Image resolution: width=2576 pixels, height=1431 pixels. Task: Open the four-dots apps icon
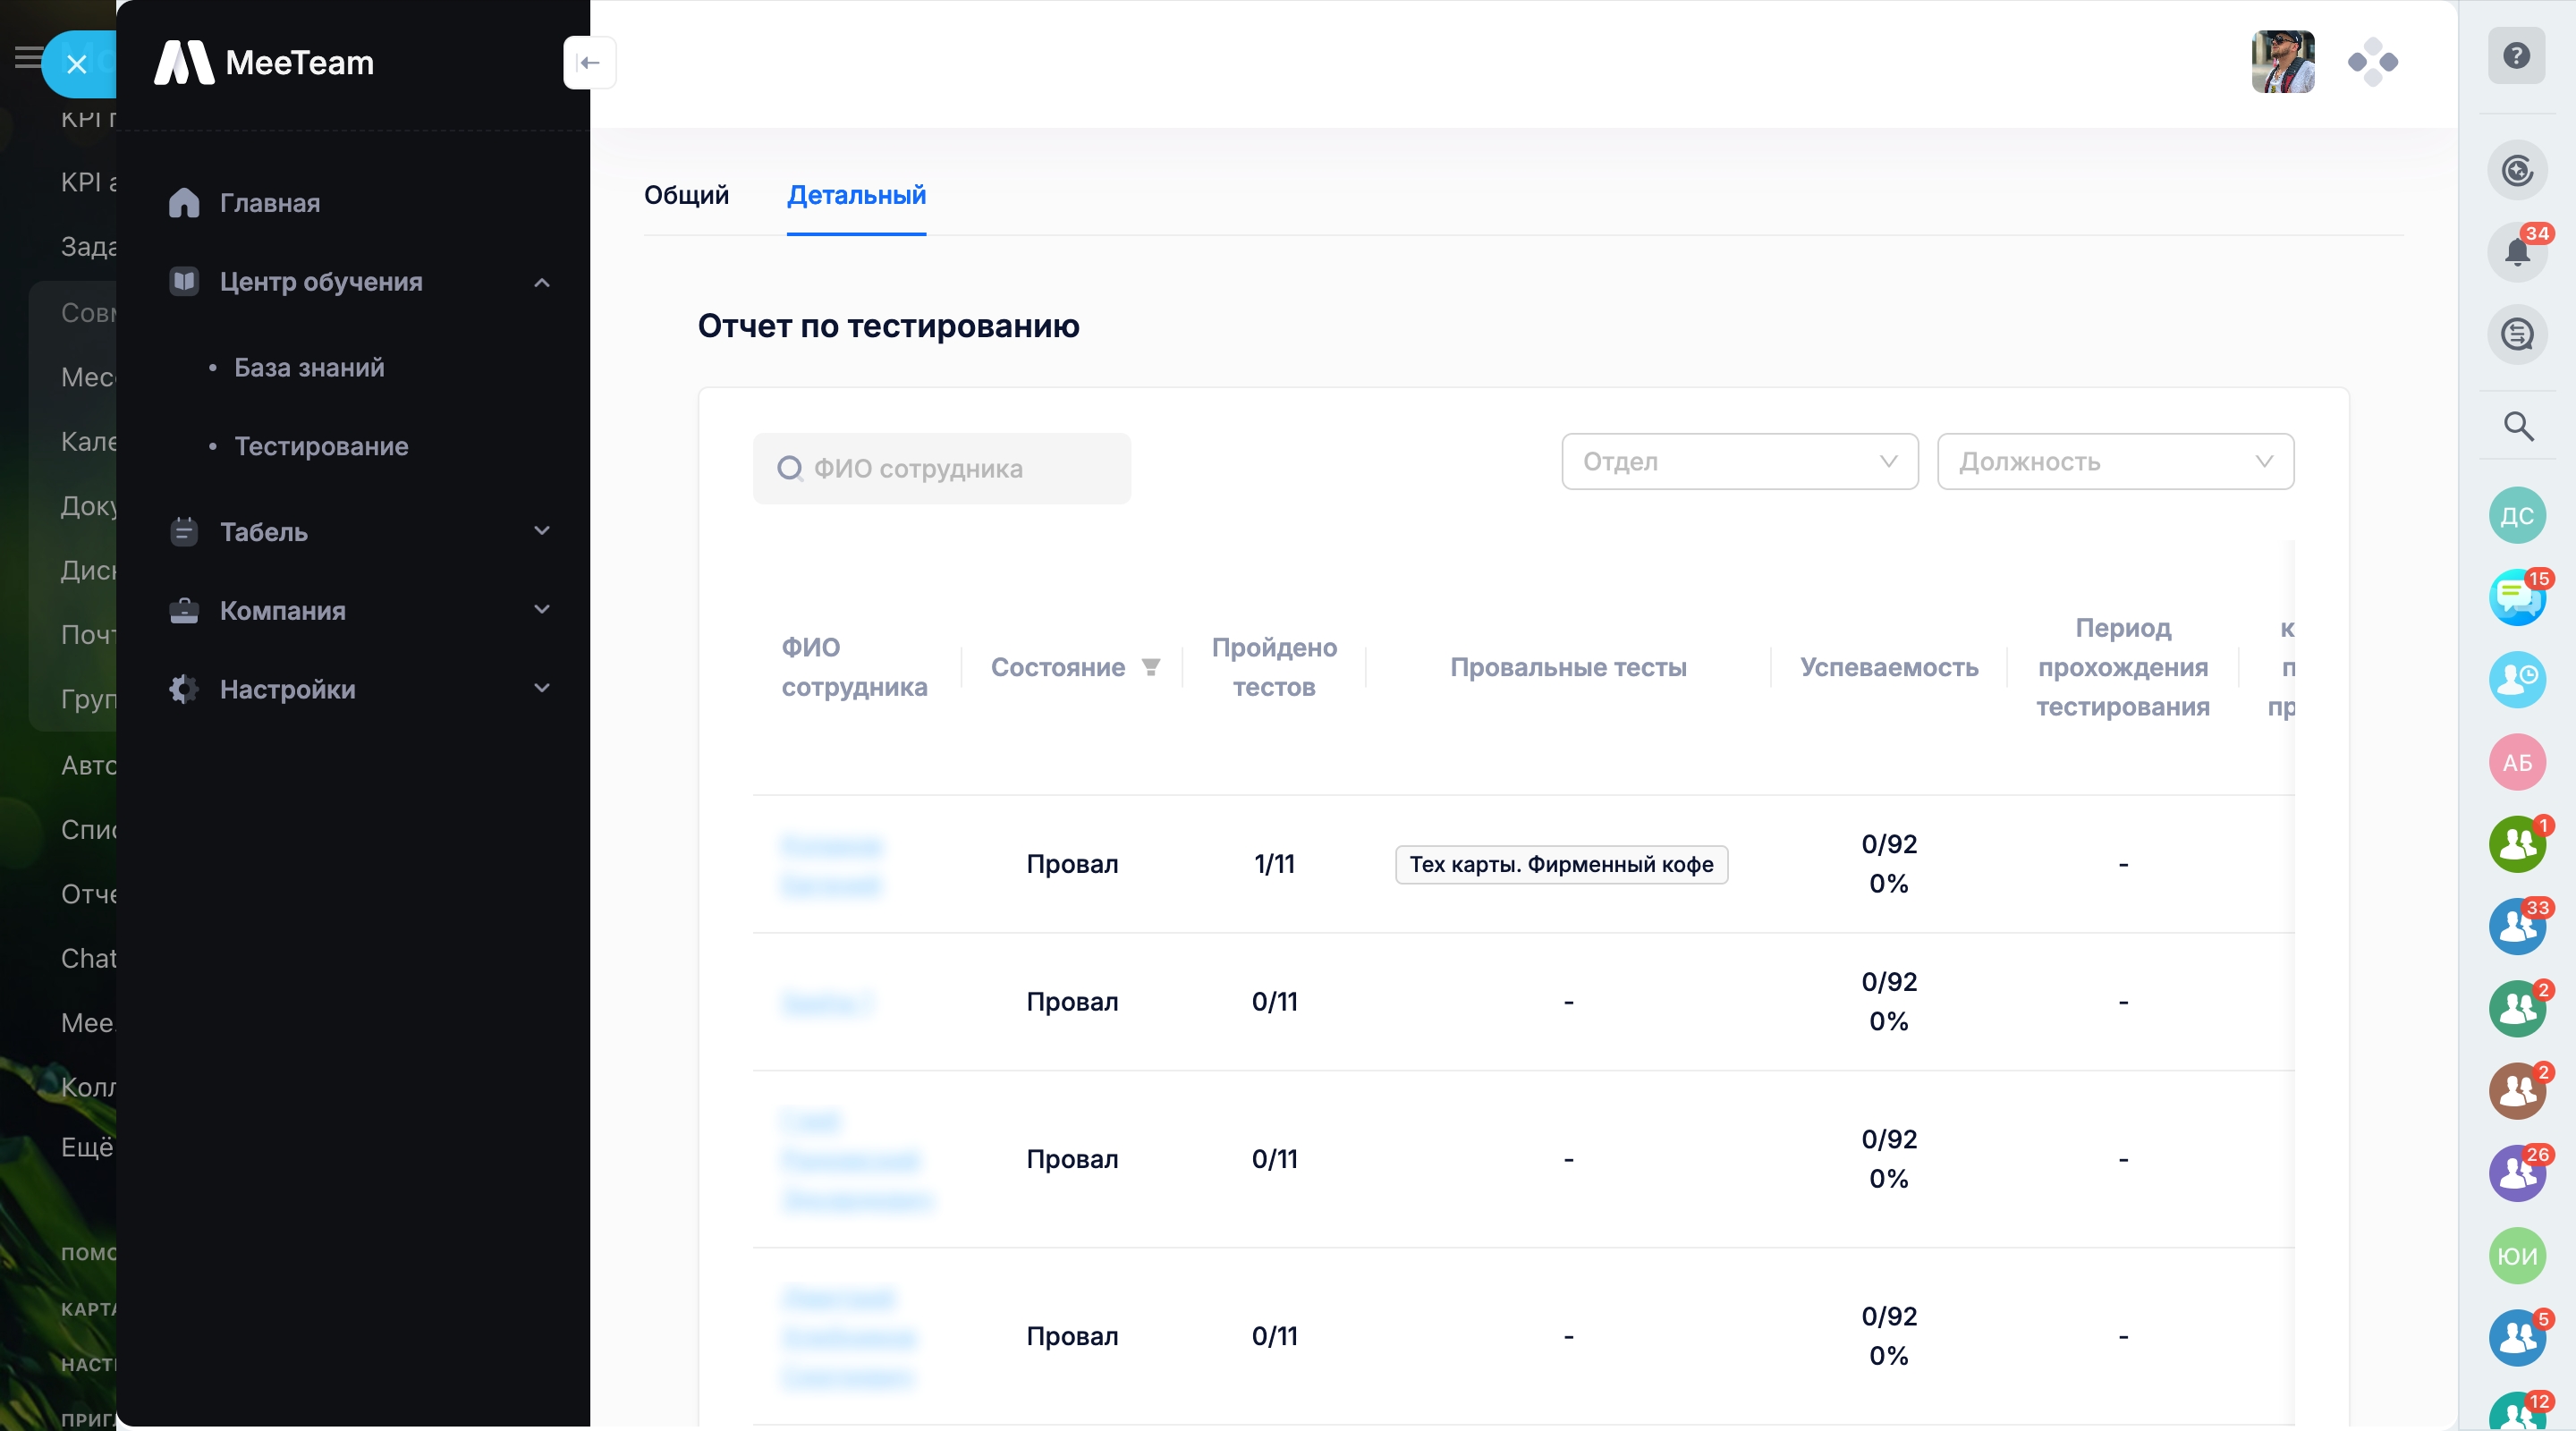click(2372, 63)
